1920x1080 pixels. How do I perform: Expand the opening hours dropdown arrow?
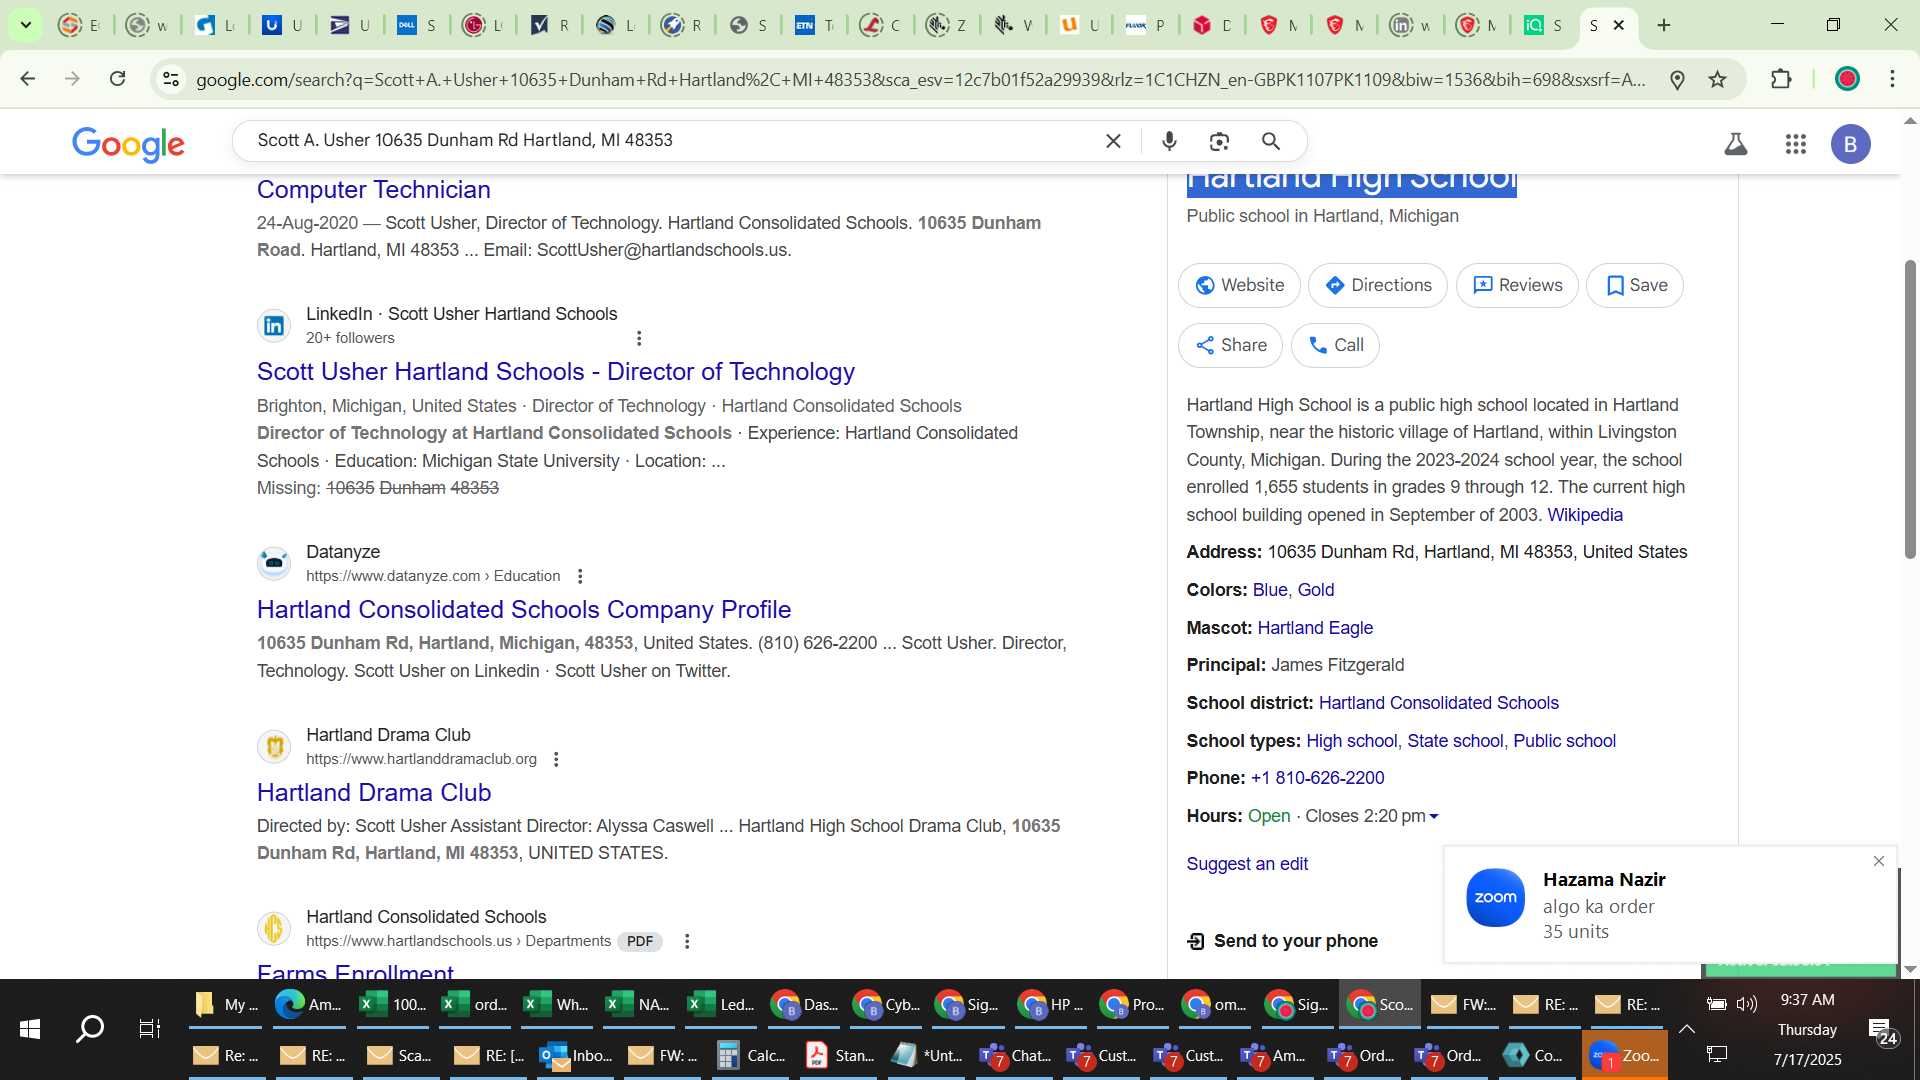coord(1434,817)
